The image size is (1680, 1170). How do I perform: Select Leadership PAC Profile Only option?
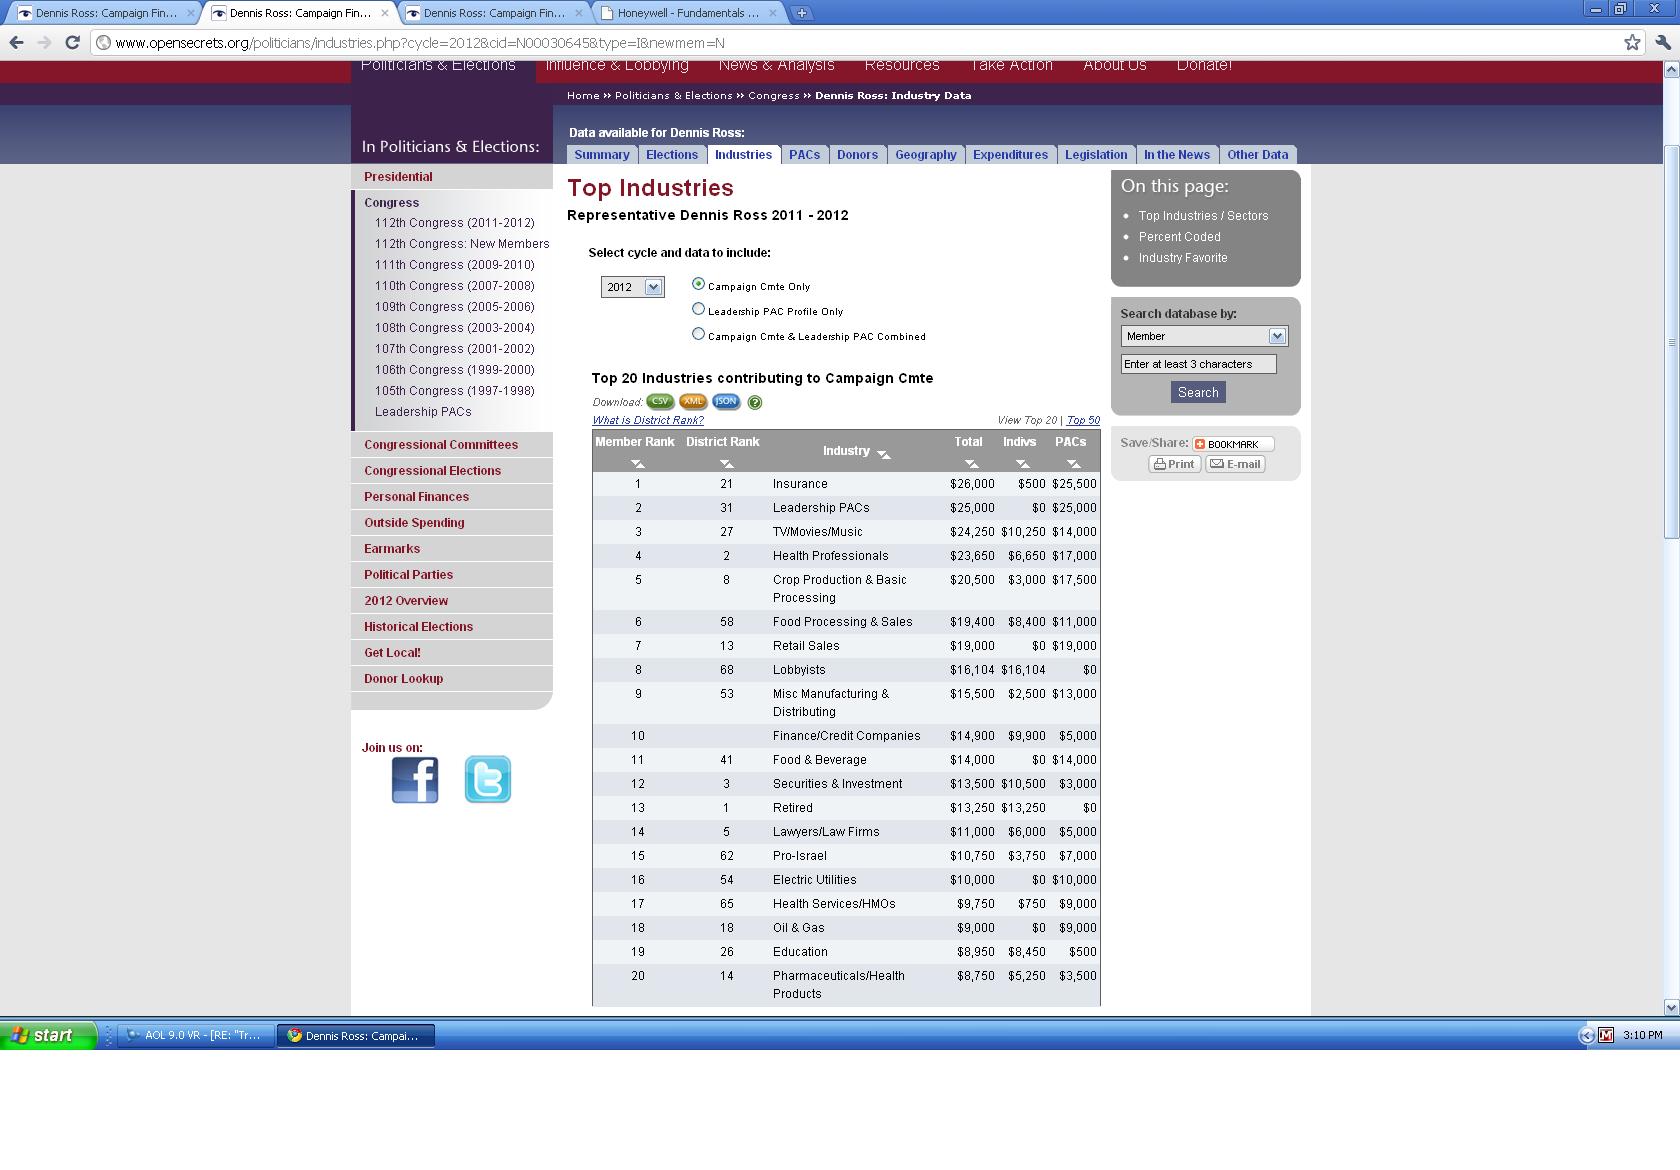[698, 309]
